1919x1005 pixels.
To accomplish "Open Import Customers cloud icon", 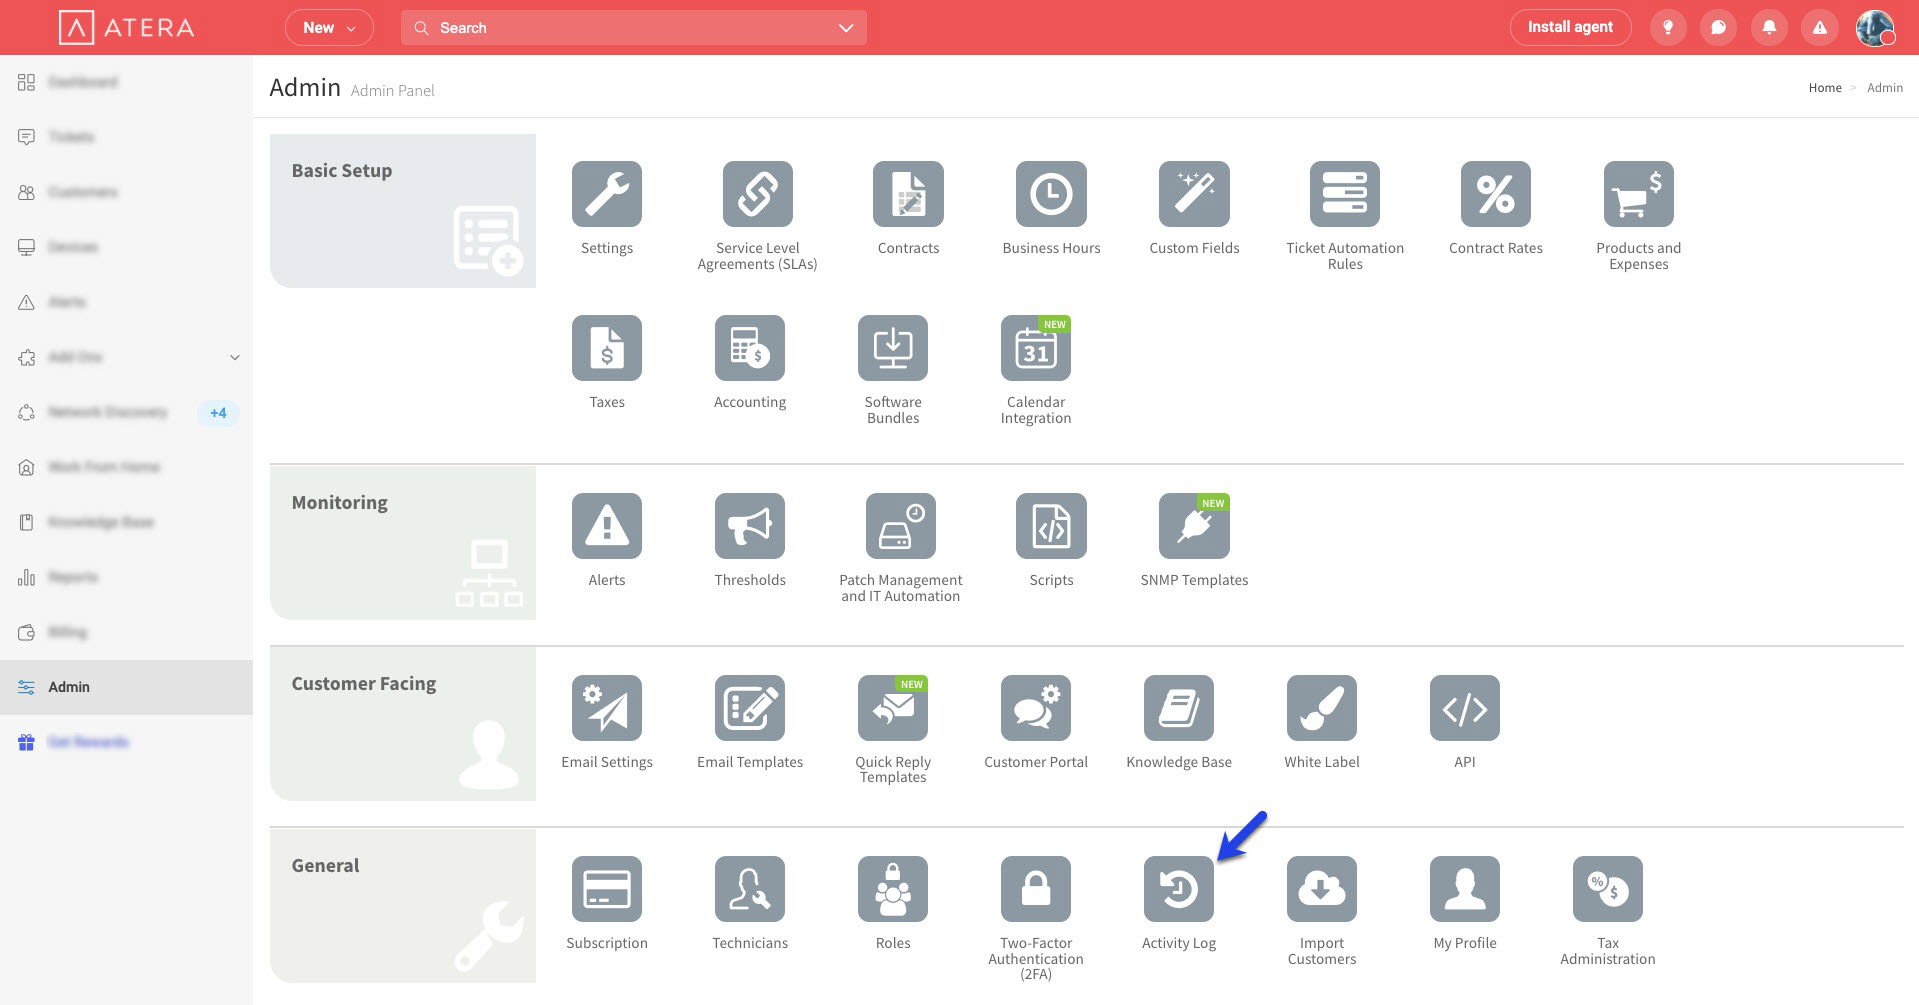I will point(1322,889).
